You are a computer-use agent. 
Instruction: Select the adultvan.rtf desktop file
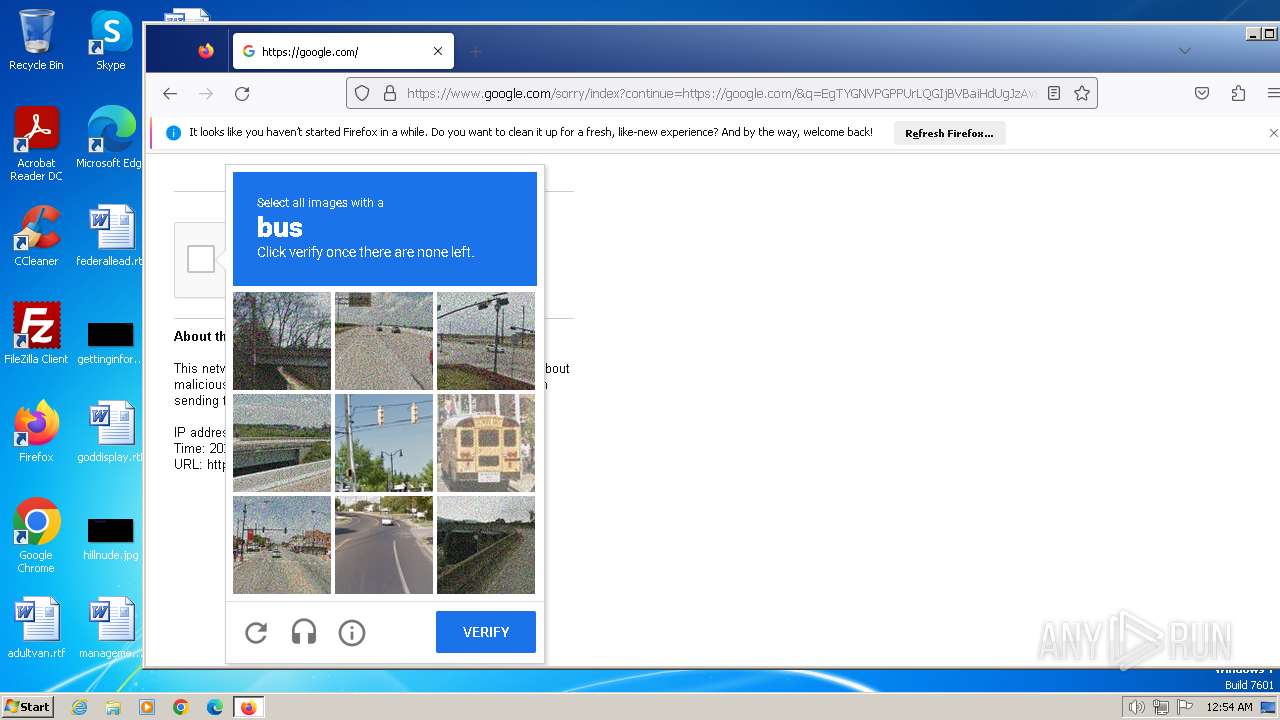(x=36, y=628)
